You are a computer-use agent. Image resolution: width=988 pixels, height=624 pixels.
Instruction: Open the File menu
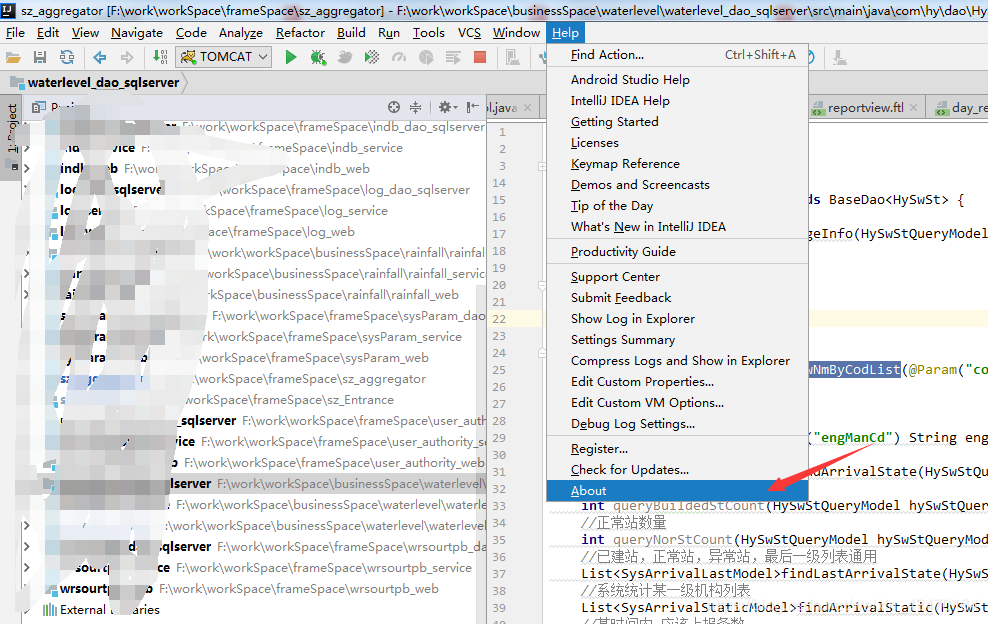(x=15, y=33)
